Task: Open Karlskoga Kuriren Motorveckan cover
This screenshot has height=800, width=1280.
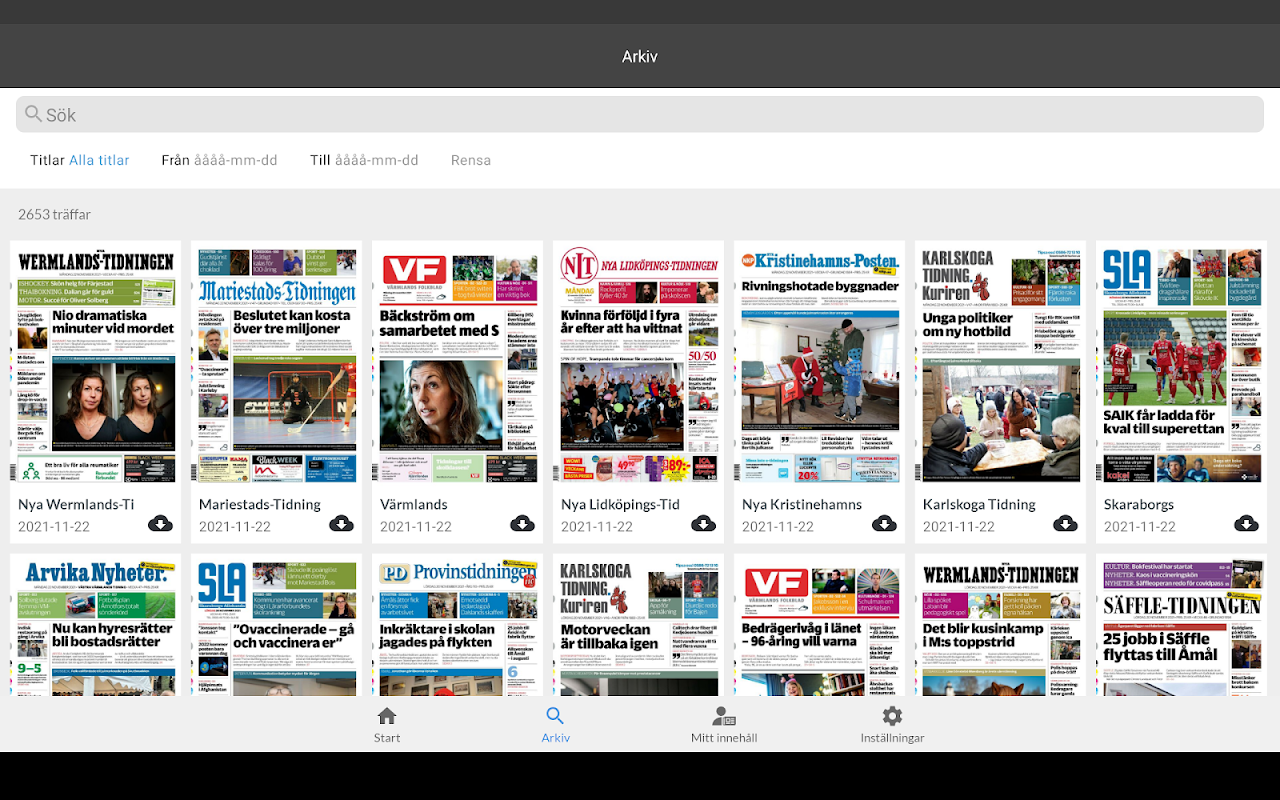Action: [x=639, y=627]
